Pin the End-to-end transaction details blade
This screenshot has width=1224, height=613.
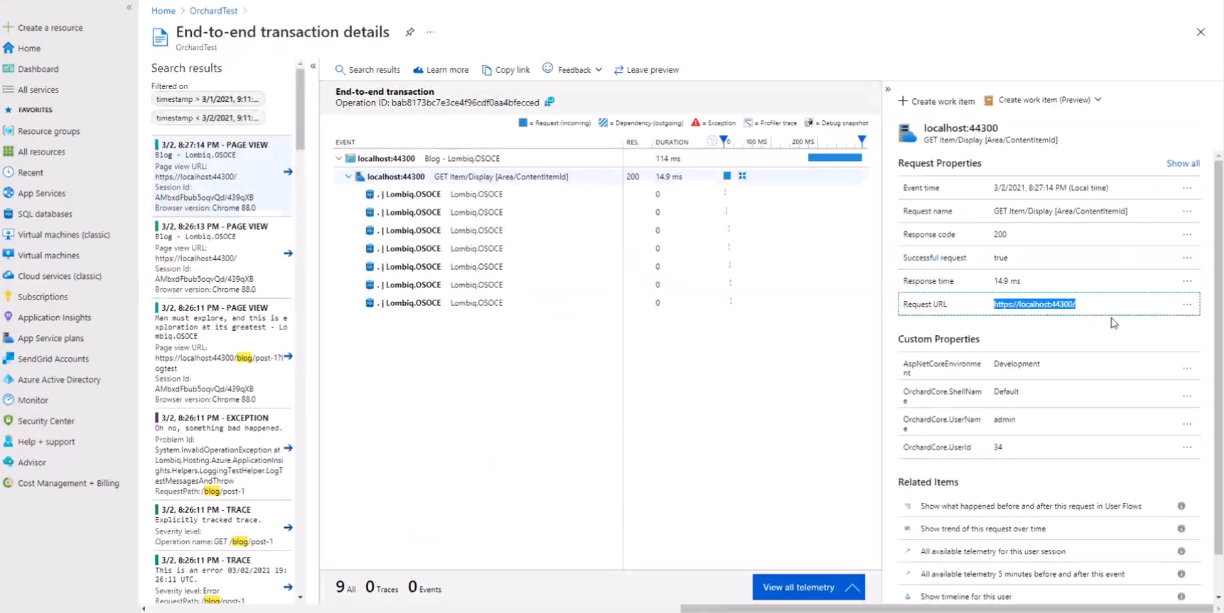pyautogui.click(x=410, y=32)
